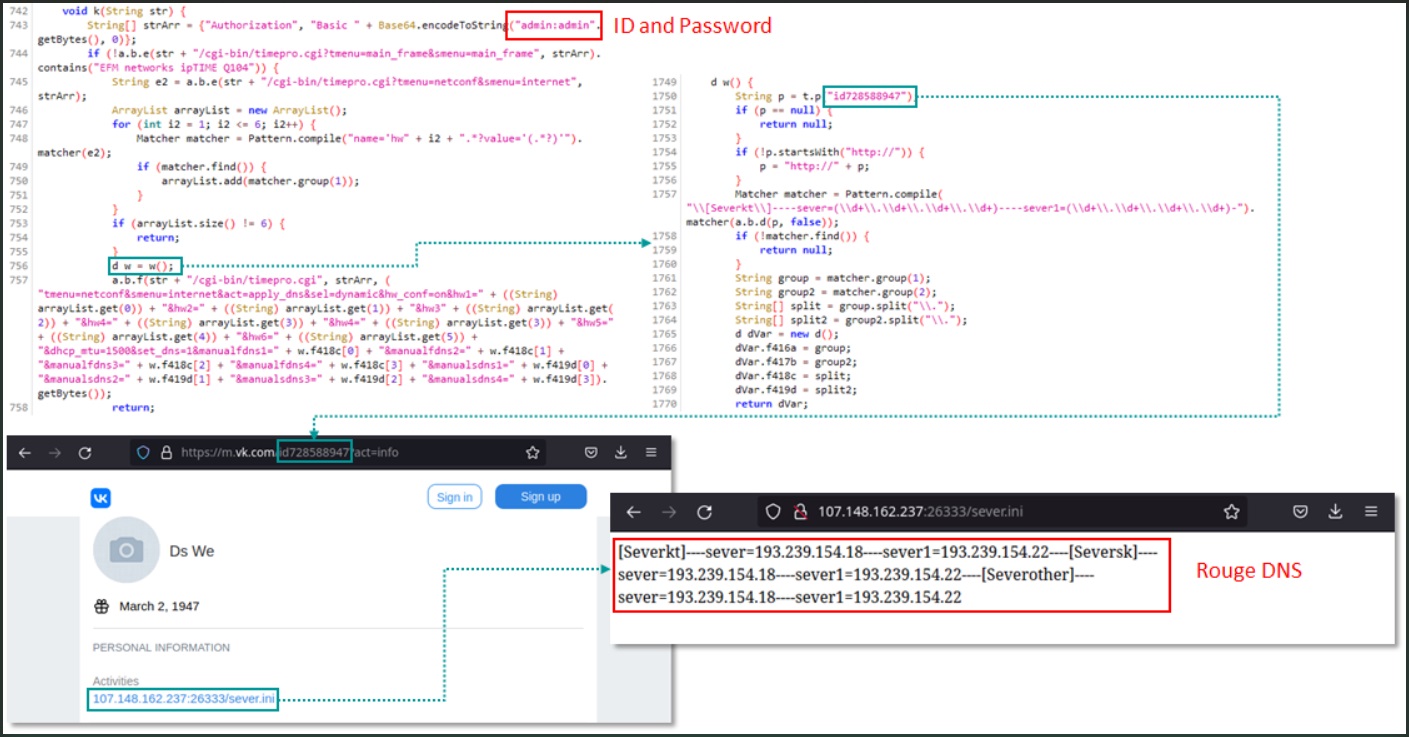Focus the 107.148.162.237 address bar
The width and height of the screenshot is (1409, 737).
tap(1000, 511)
